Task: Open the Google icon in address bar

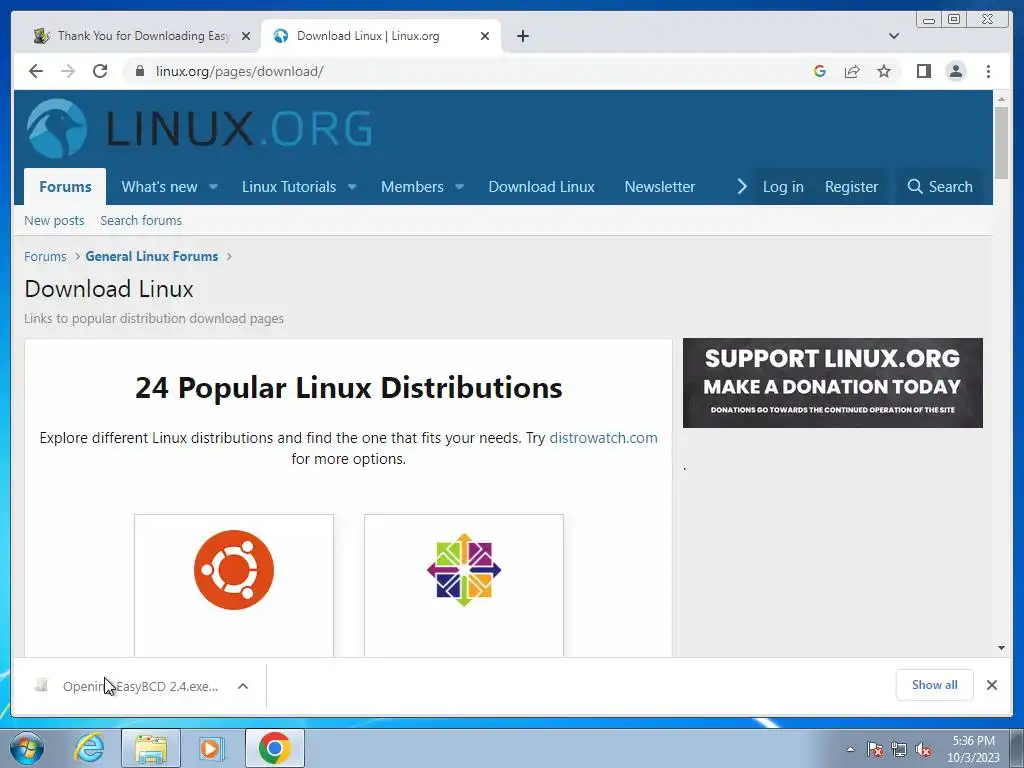Action: point(820,71)
